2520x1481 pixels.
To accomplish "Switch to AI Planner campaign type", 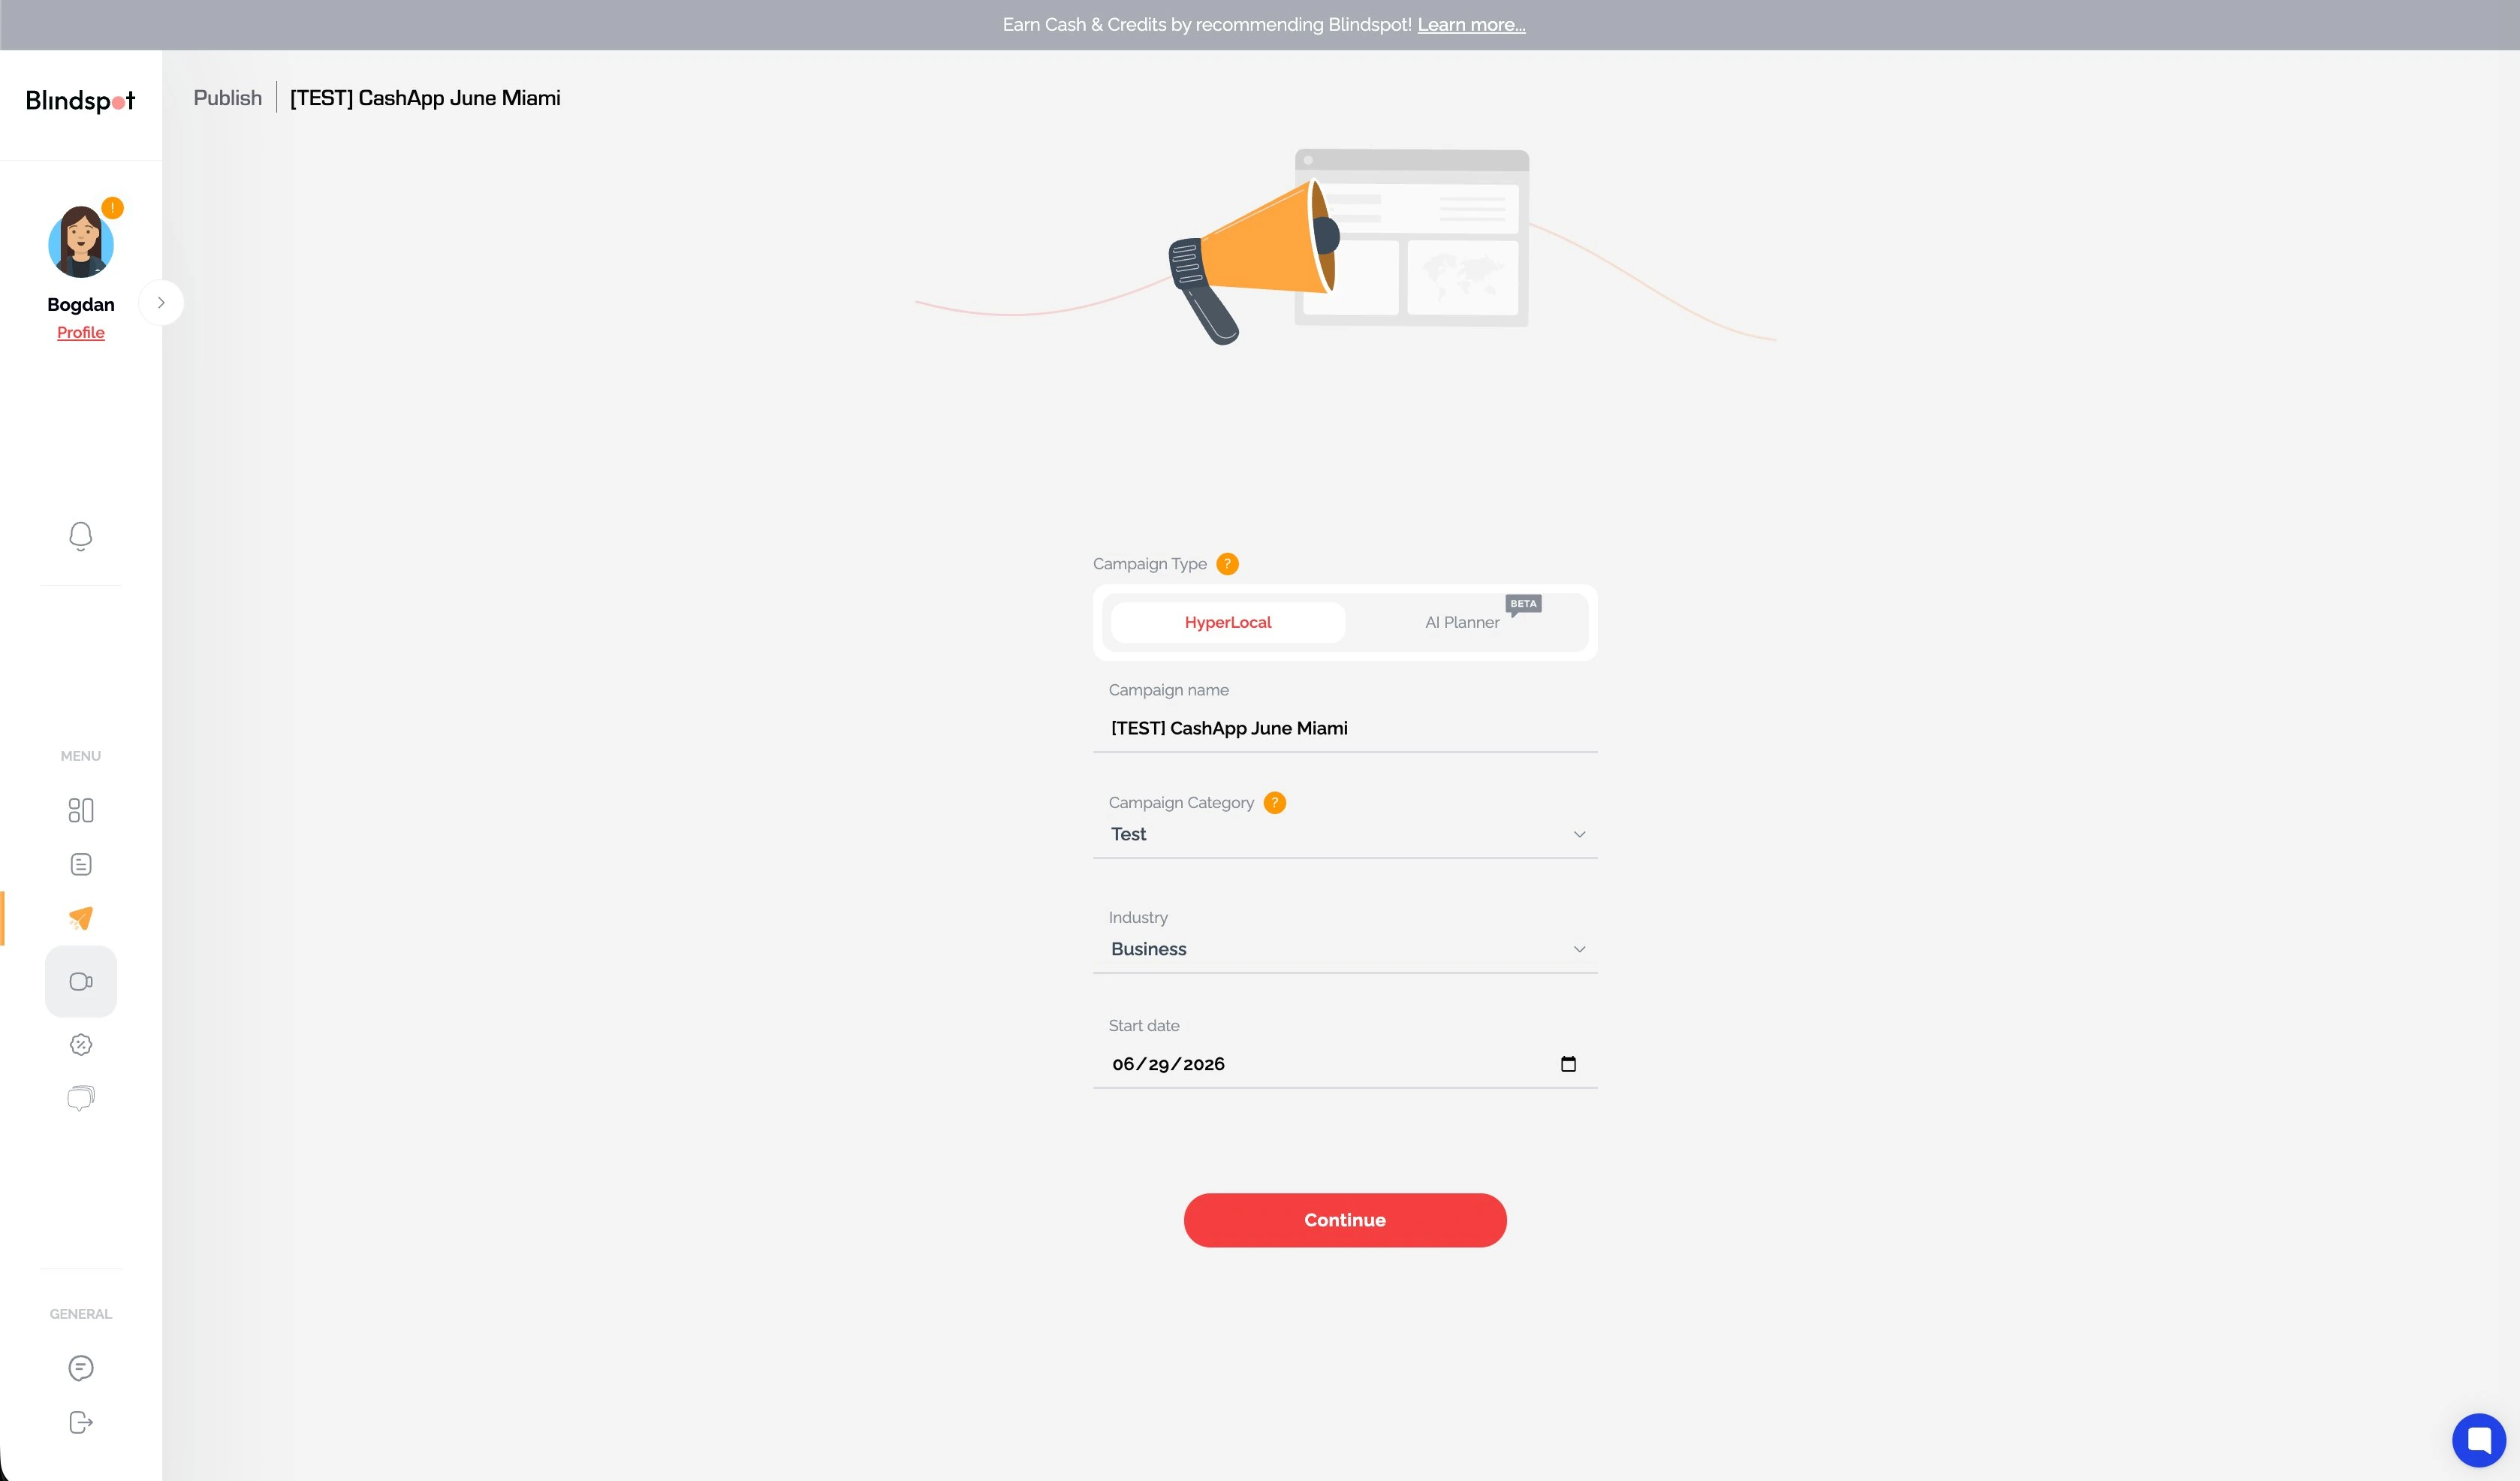I will [1461, 622].
